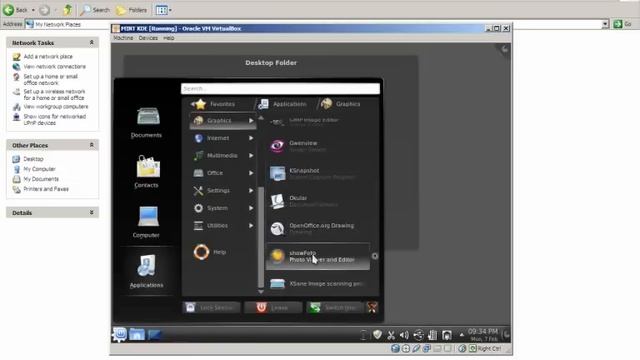Open the VirtualBox Help menu
This screenshot has width=640, height=360.
[x=169, y=38]
